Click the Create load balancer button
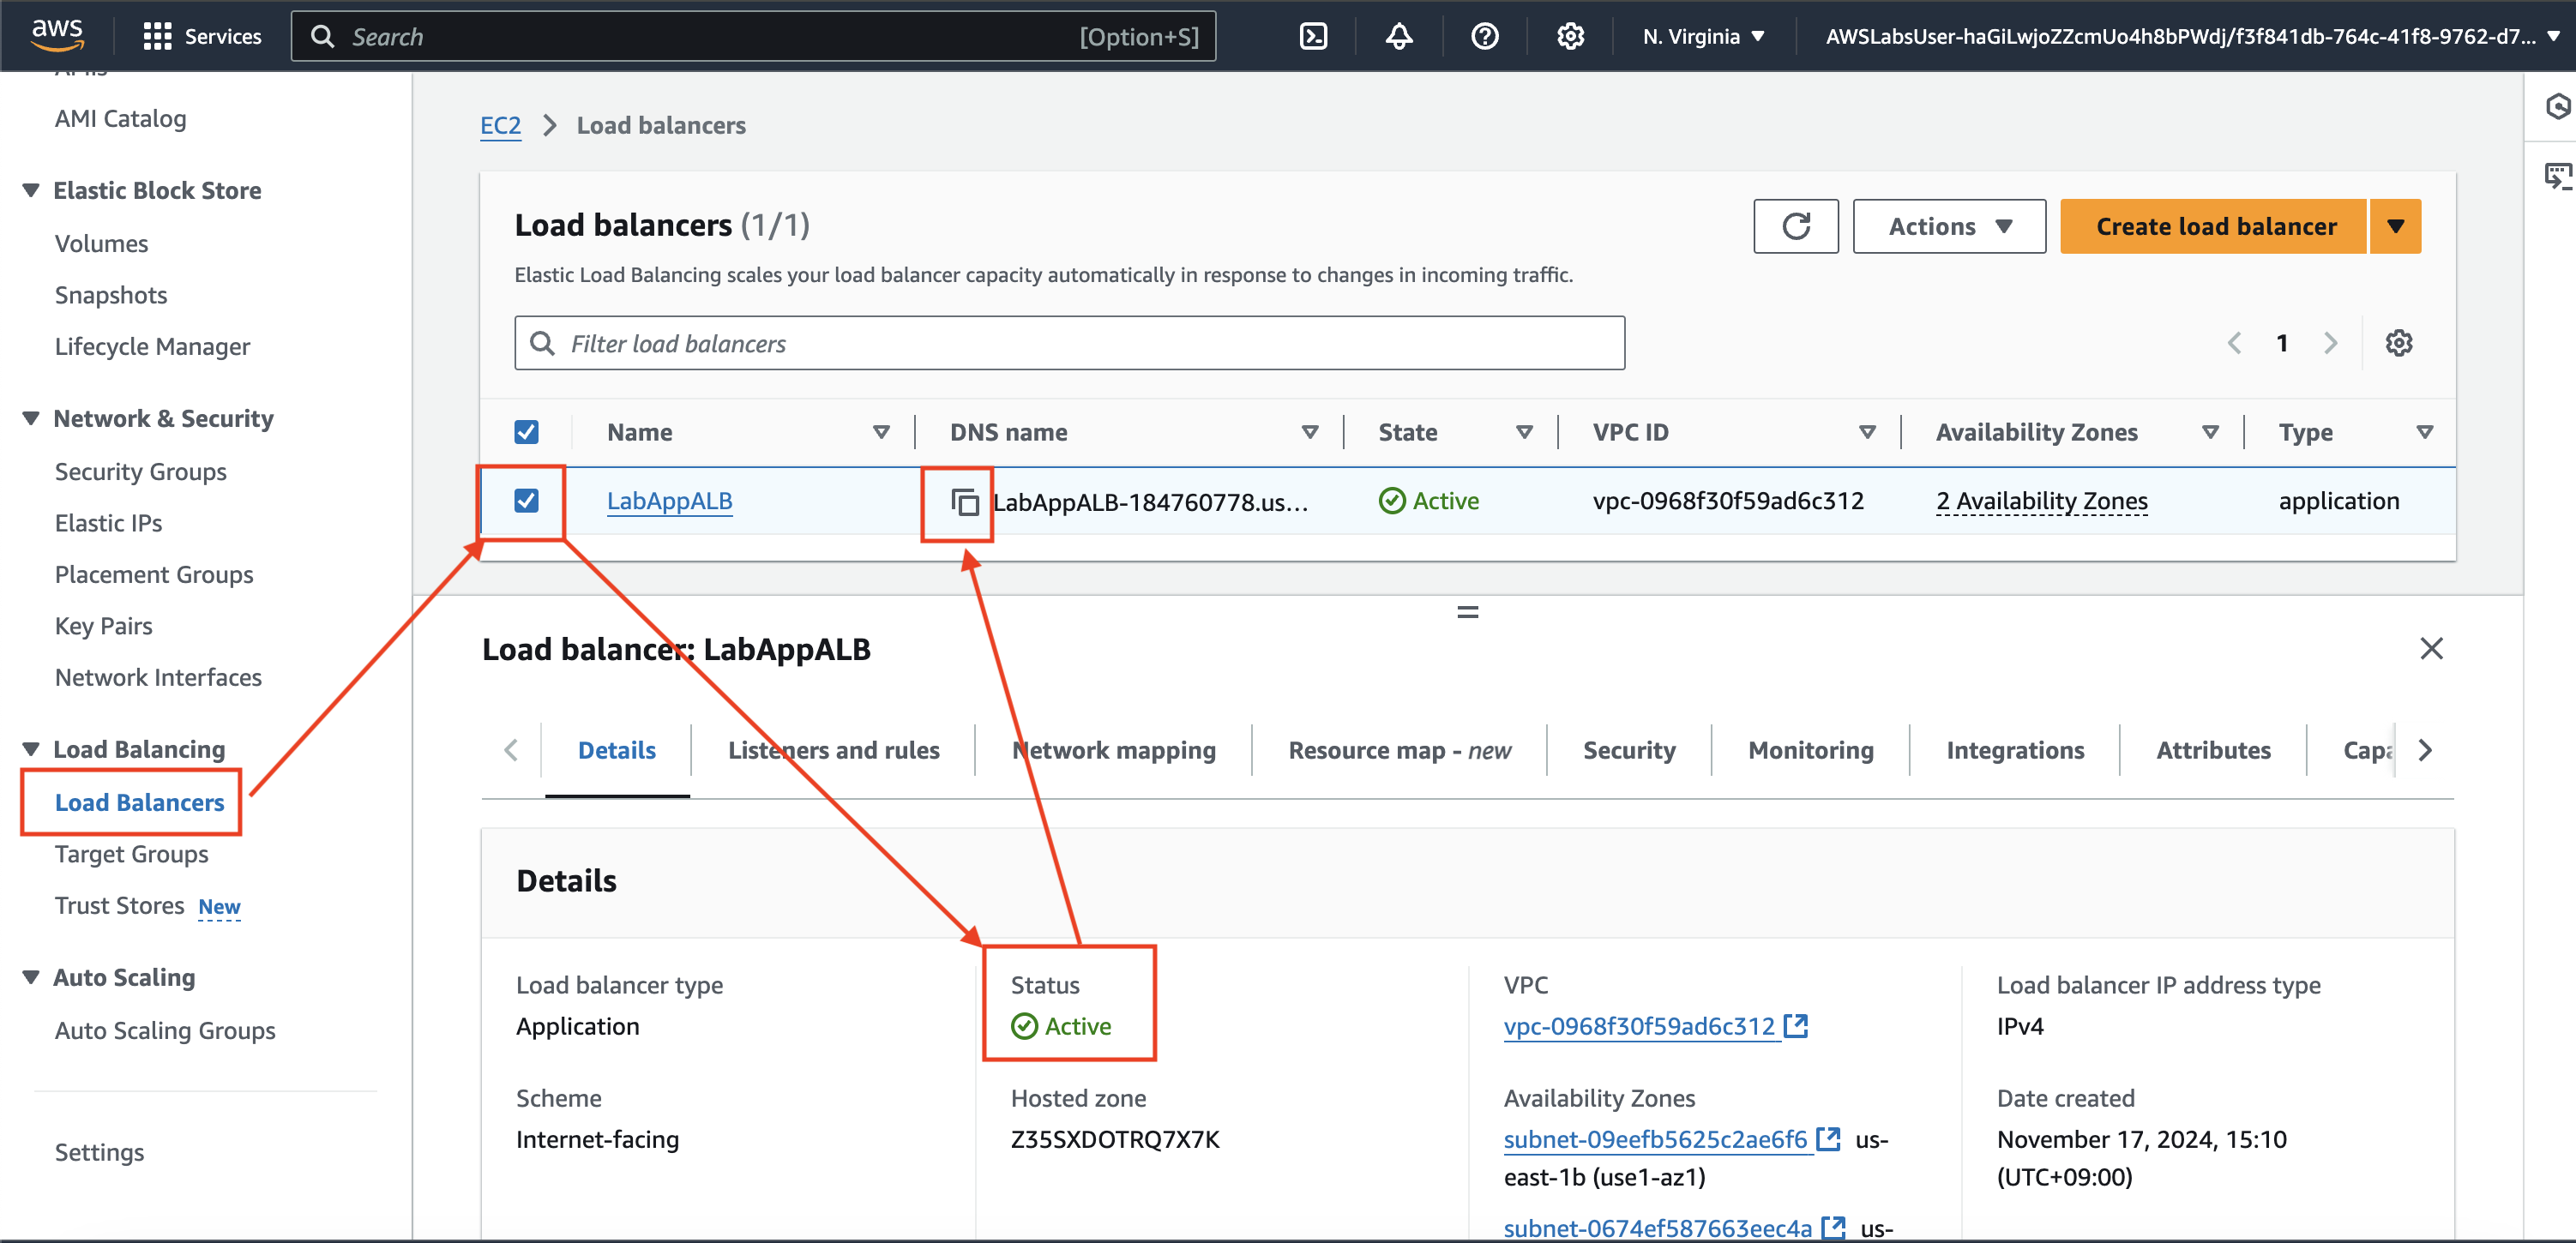This screenshot has height=1243, width=2576. tap(2215, 226)
